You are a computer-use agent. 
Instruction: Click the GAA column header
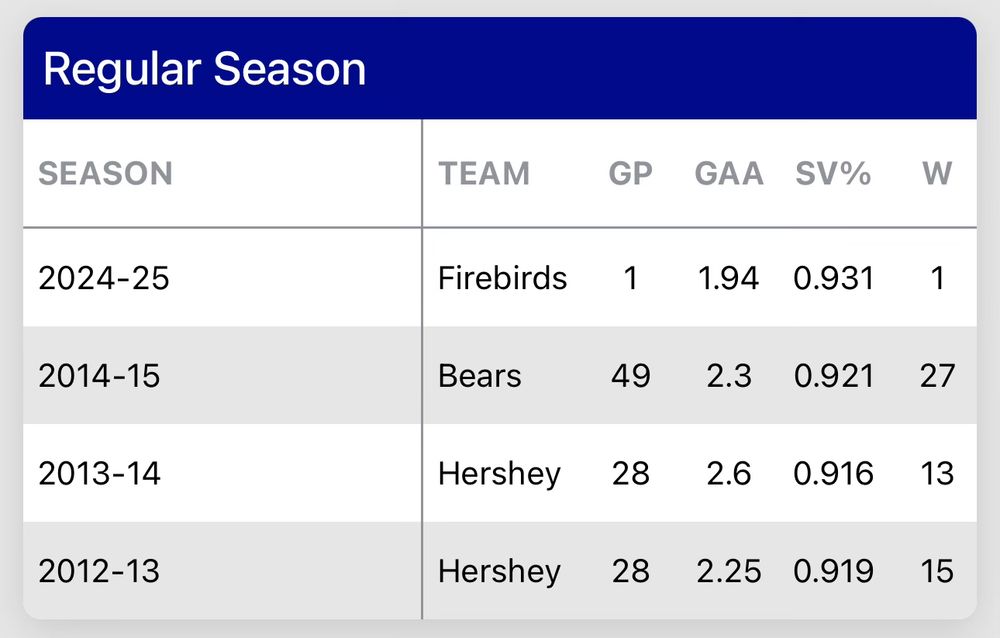point(729,174)
